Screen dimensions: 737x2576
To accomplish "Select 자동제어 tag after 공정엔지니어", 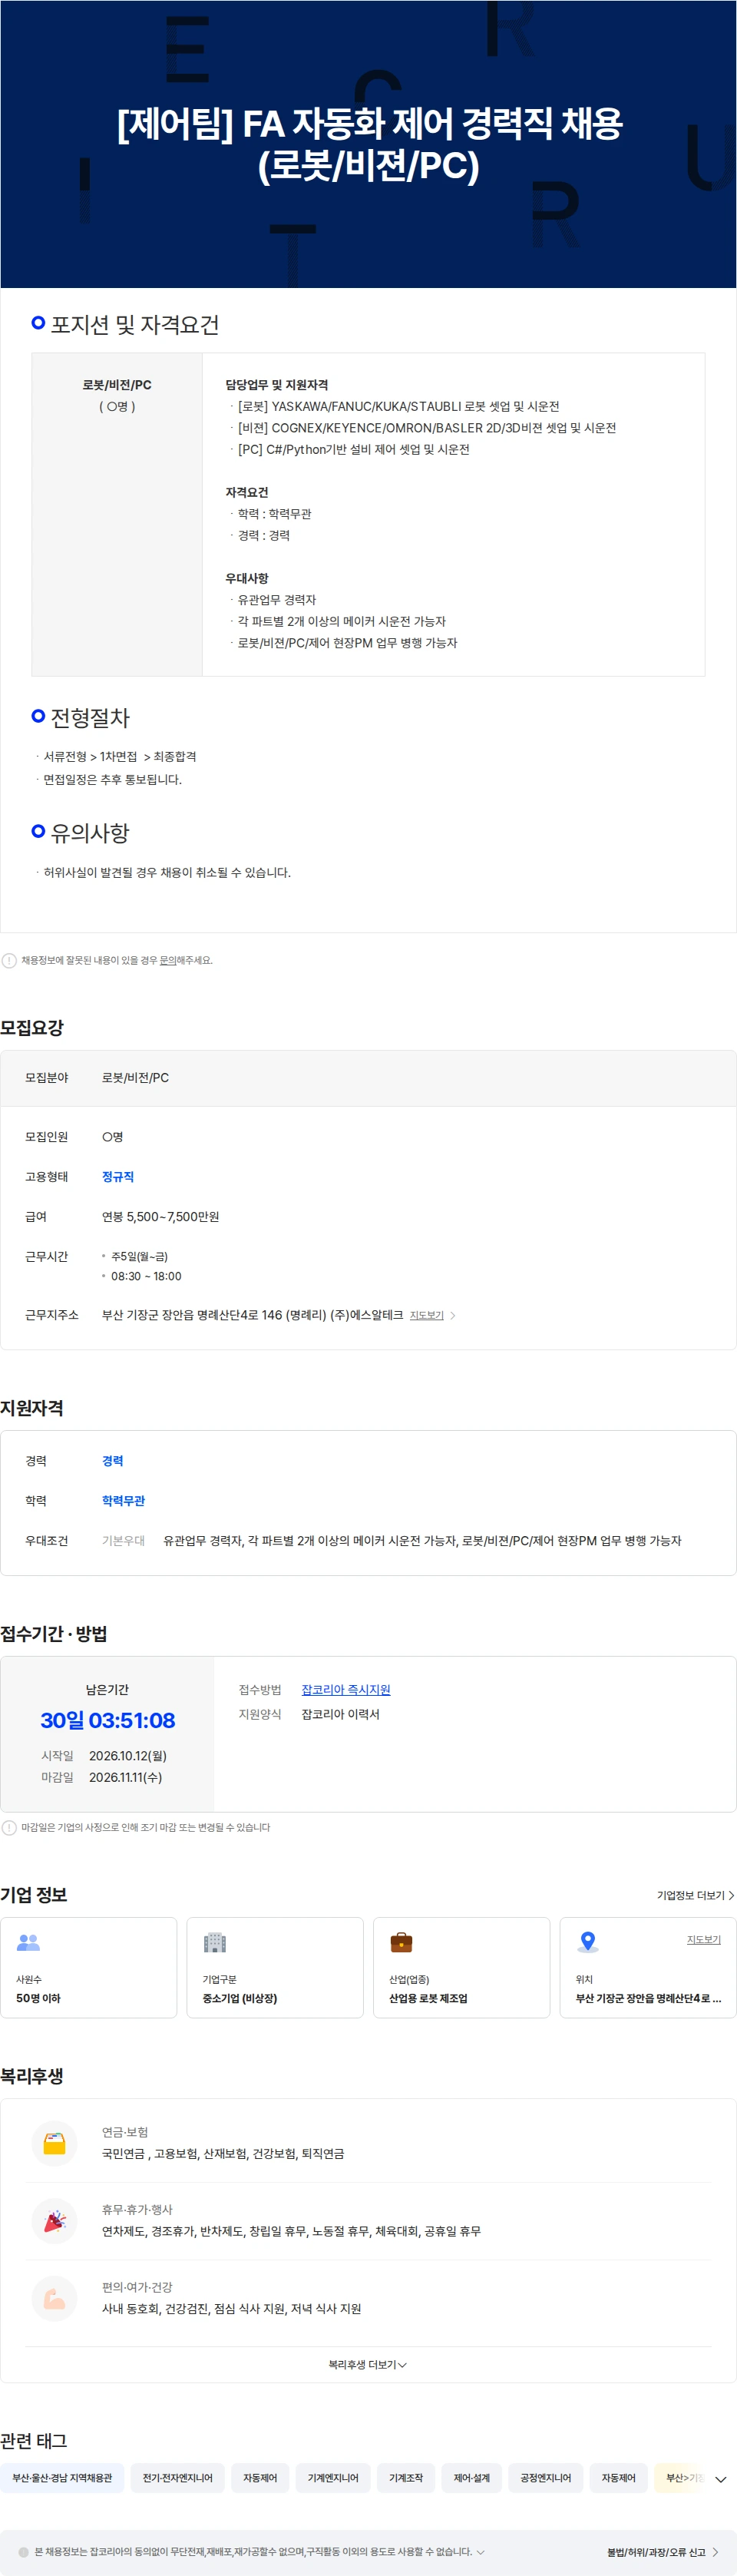I will pyautogui.click(x=618, y=2477).
